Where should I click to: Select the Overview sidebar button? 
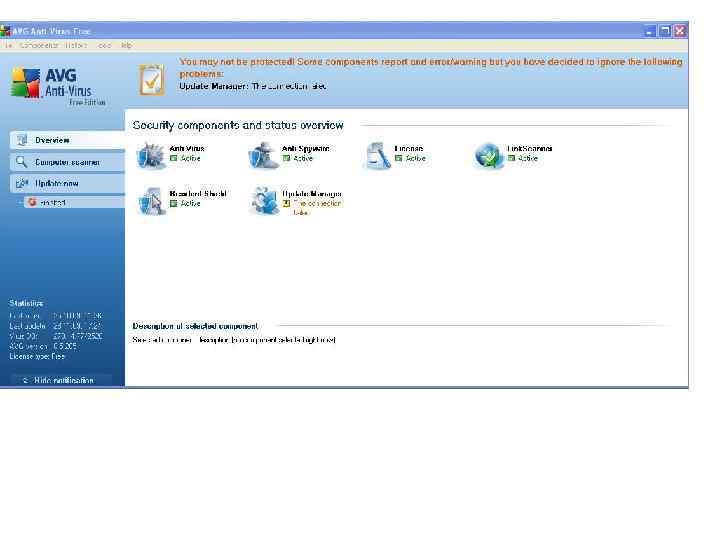pos(68,140)
